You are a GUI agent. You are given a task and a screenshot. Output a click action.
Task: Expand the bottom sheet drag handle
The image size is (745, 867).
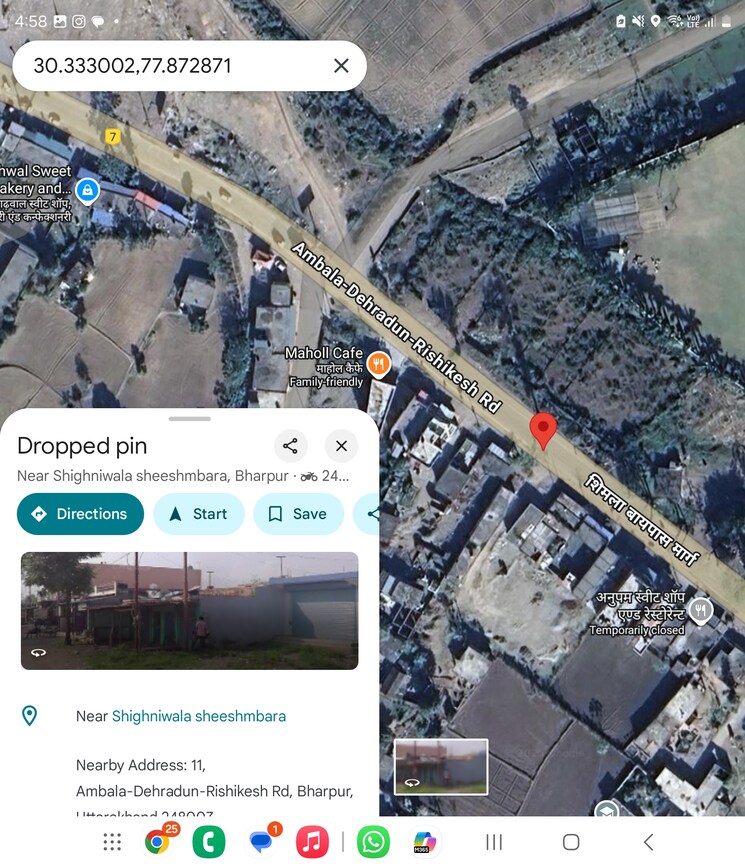190,419
